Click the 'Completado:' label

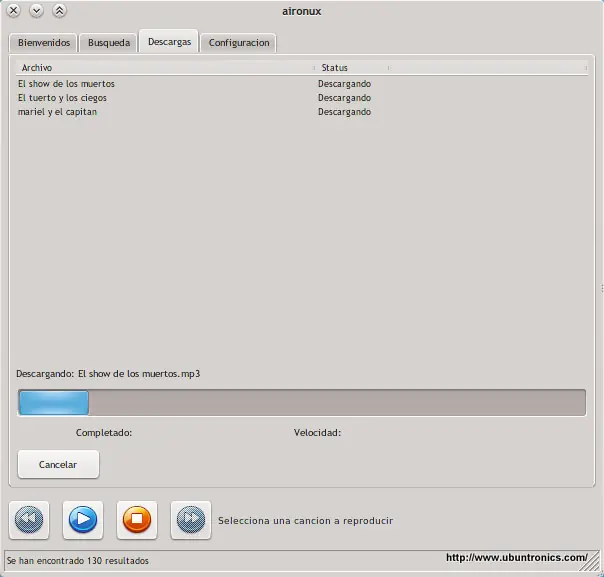coord(104,433)
